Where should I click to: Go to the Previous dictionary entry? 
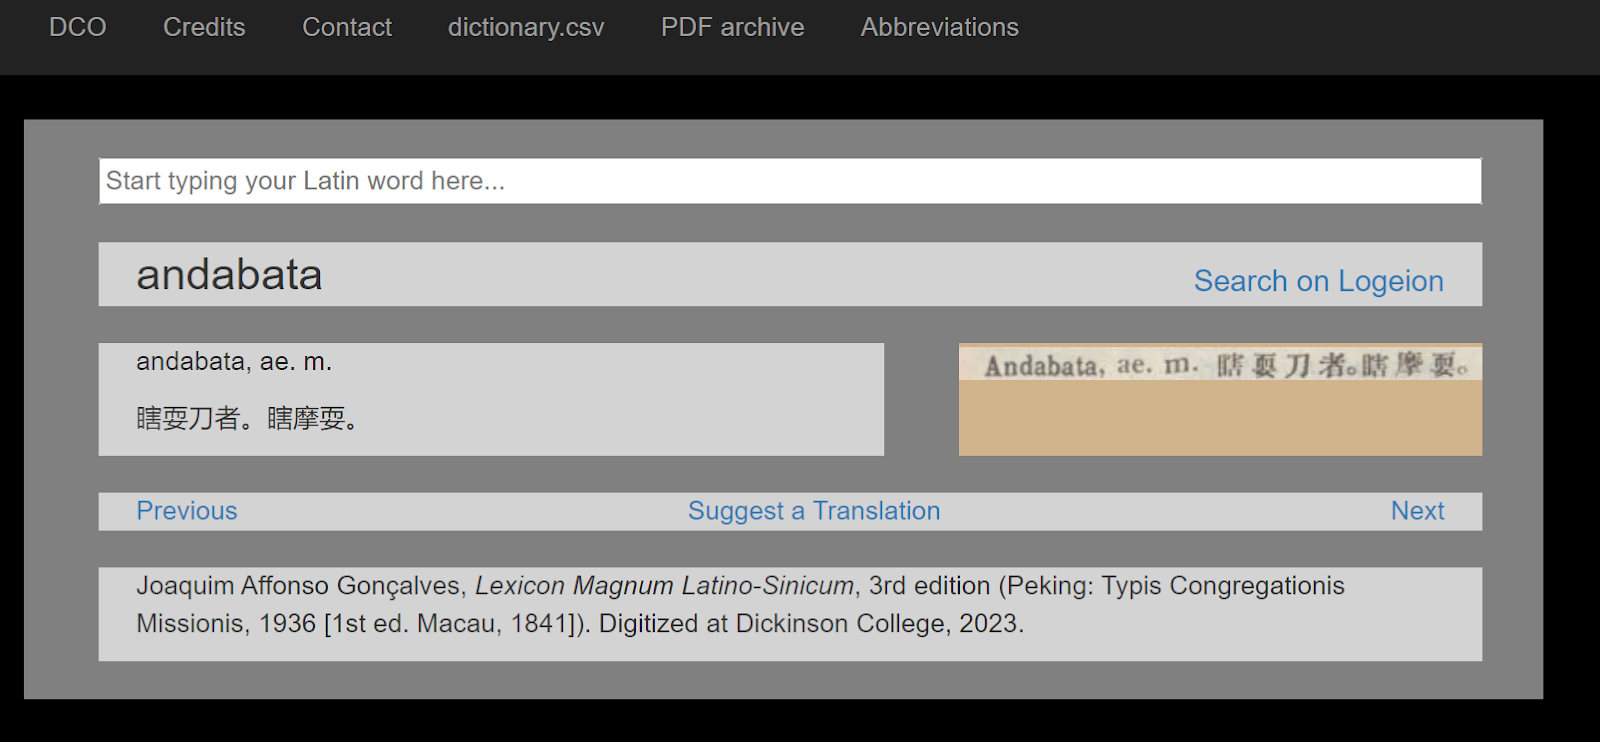[x=186, y=510]
